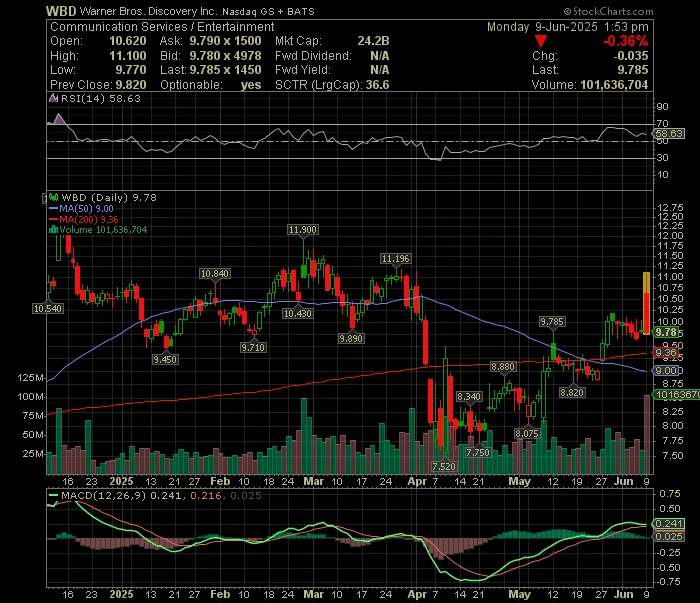Click the Optionable value yes
This screenshot has height=603, width=700.
tap(251, 85)
